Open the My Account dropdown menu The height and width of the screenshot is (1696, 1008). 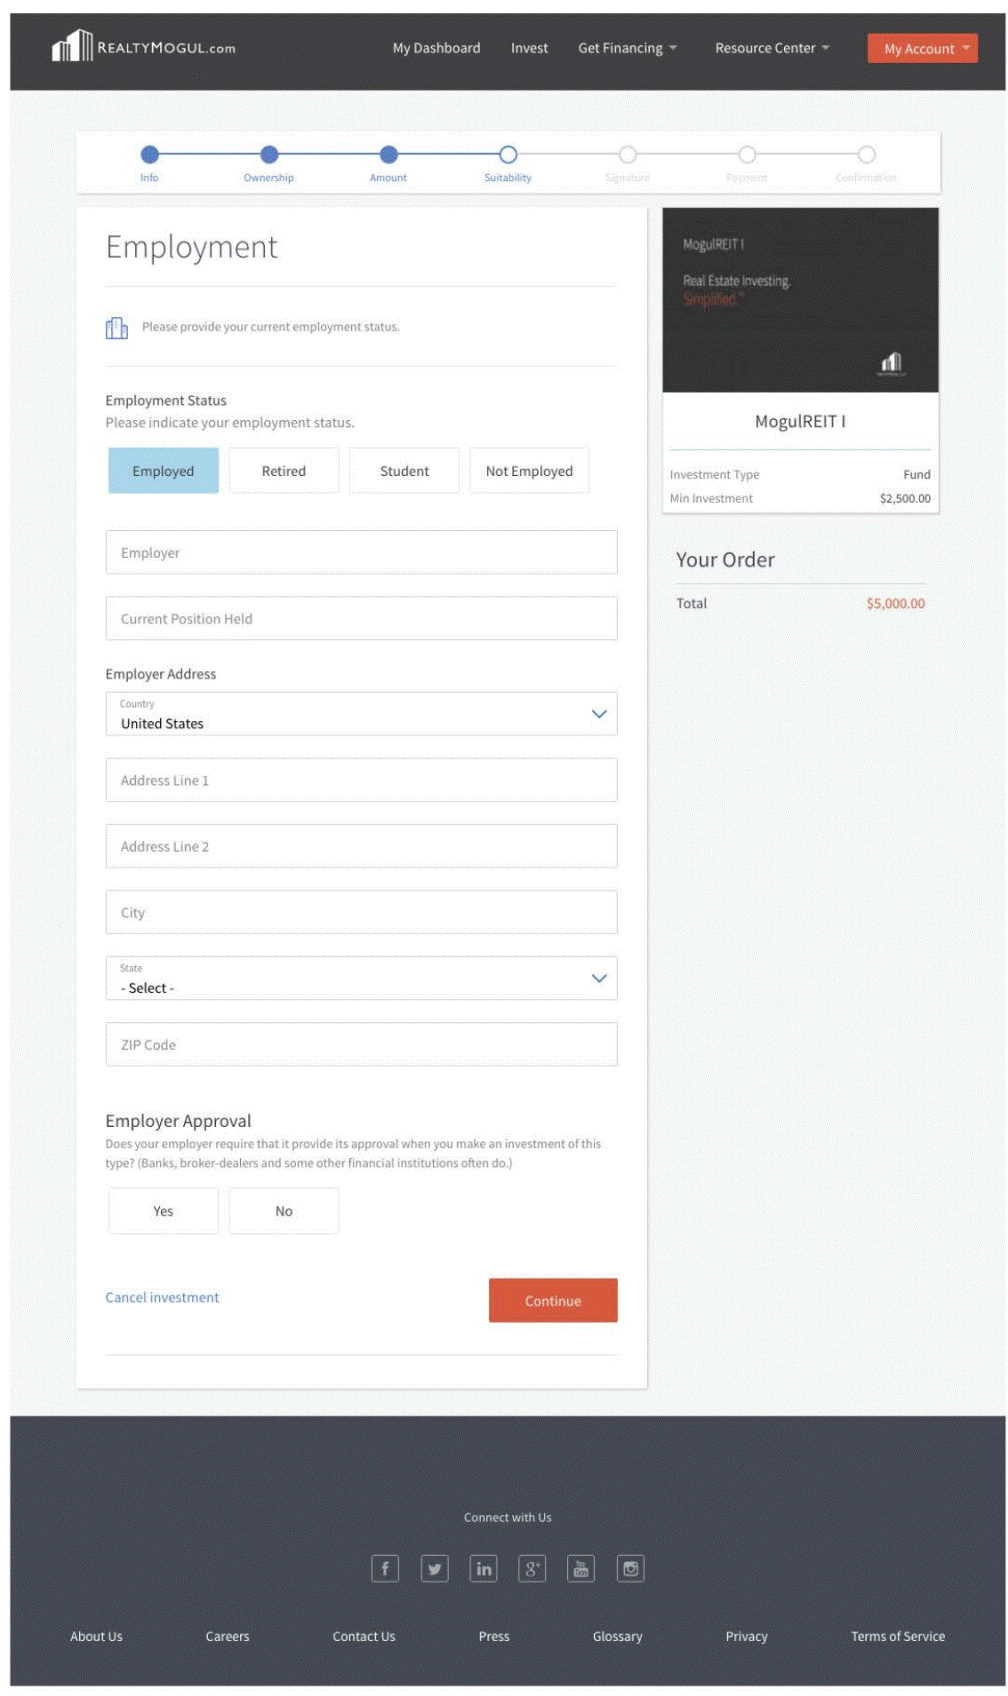pyautogui.click(x=922, y=48)
